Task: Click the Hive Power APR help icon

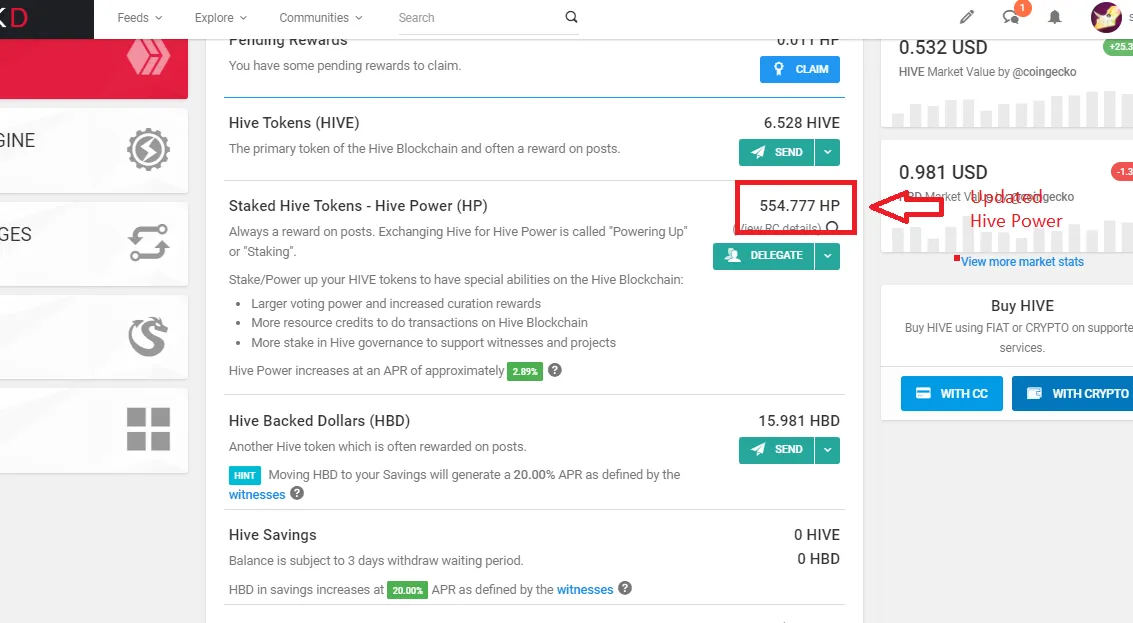Action: 555,370
